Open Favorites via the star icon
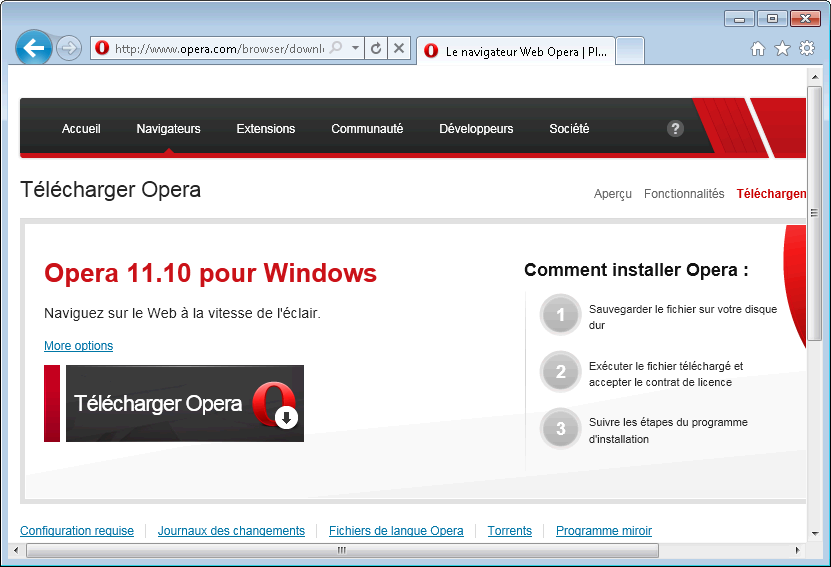831x567 pixels. (x=782, y=49)
